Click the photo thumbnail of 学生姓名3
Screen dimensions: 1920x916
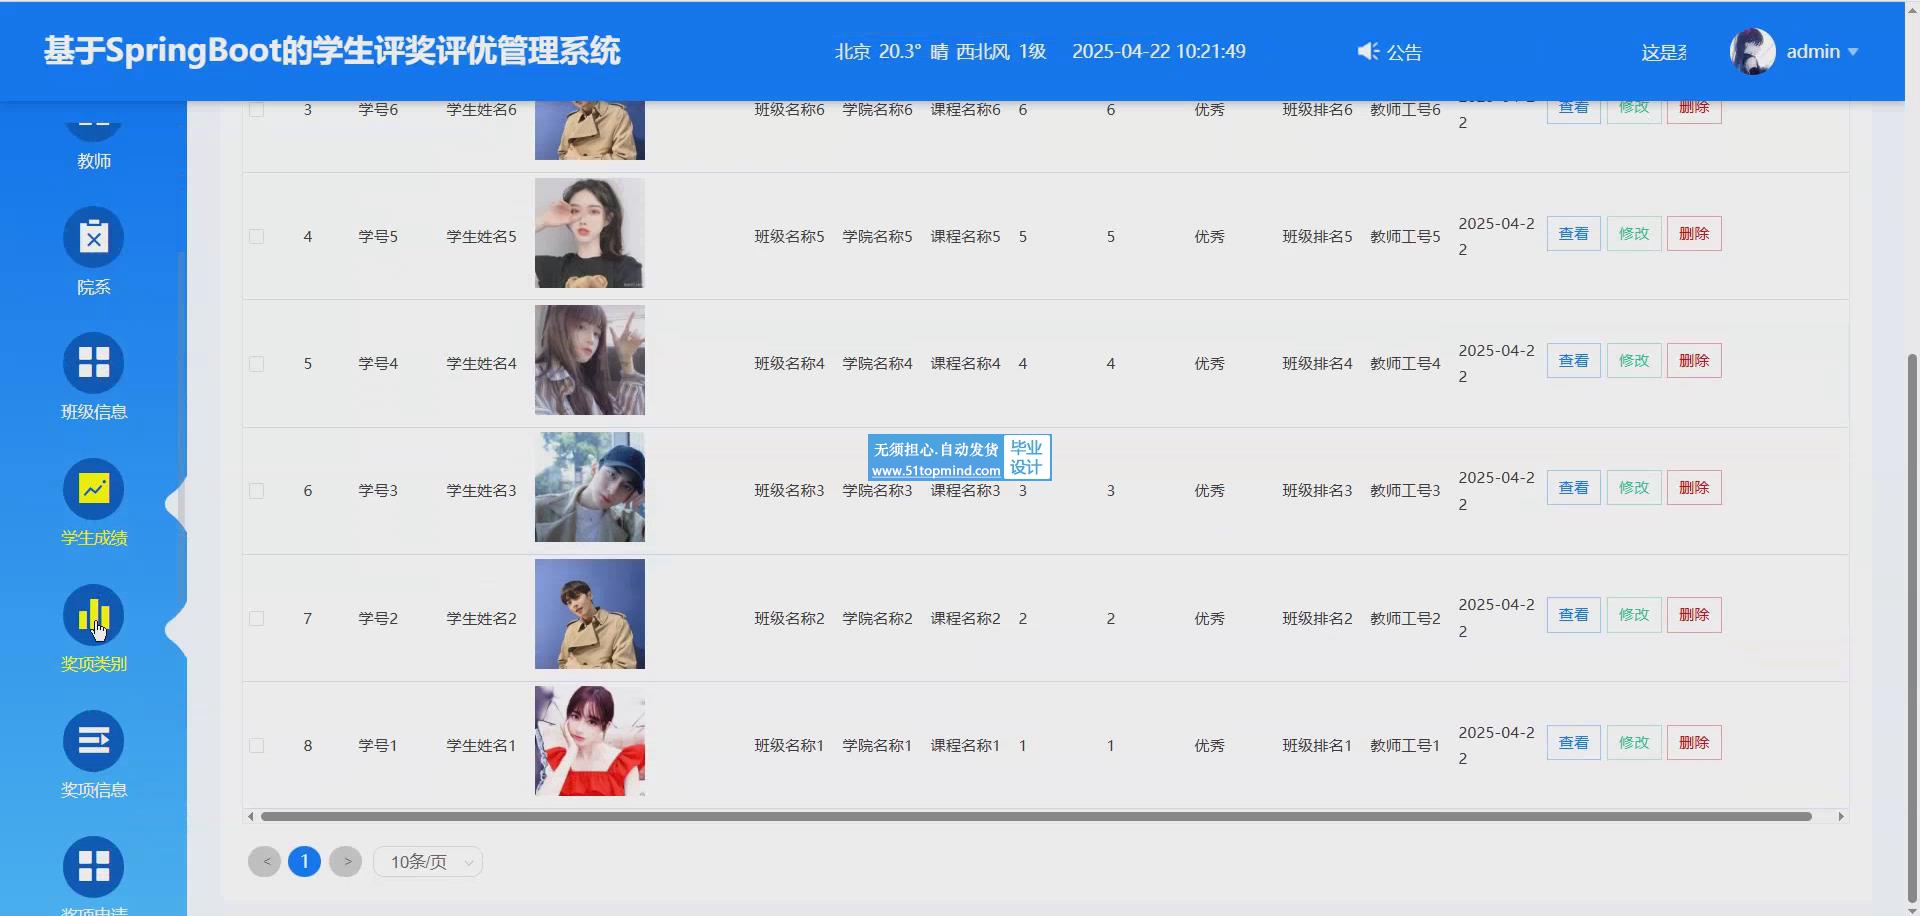589,487
